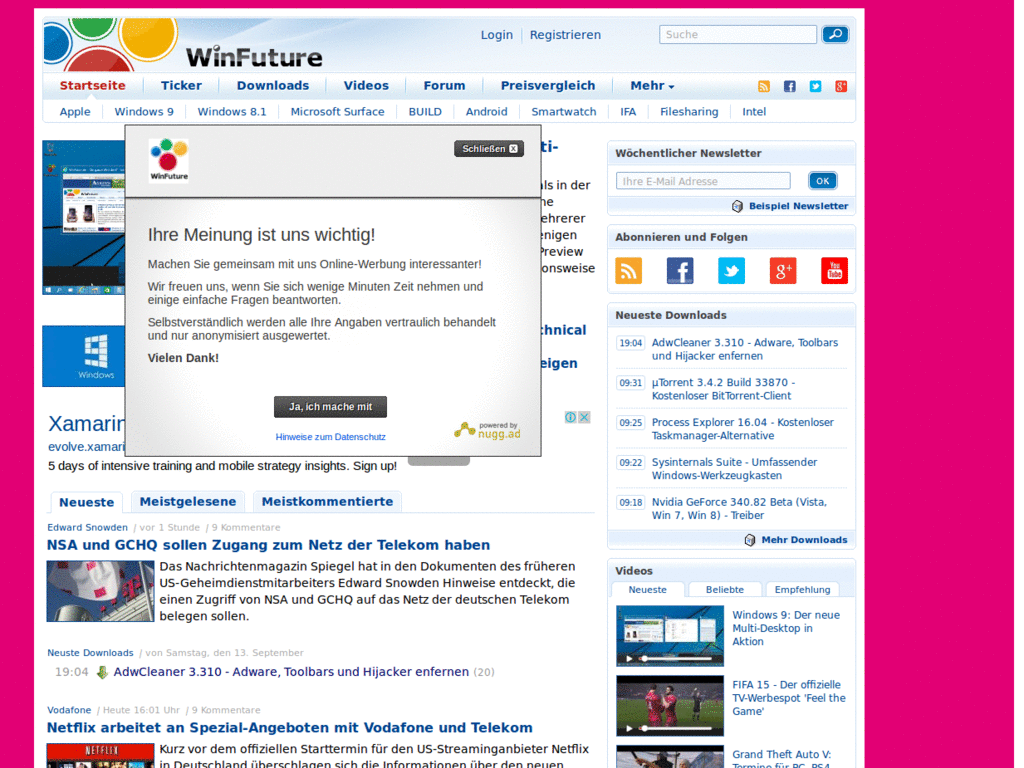Click the search magnifier icon
Viewport: 1024px width, 768px height.
pyautogui.click(x=835, y=34)
